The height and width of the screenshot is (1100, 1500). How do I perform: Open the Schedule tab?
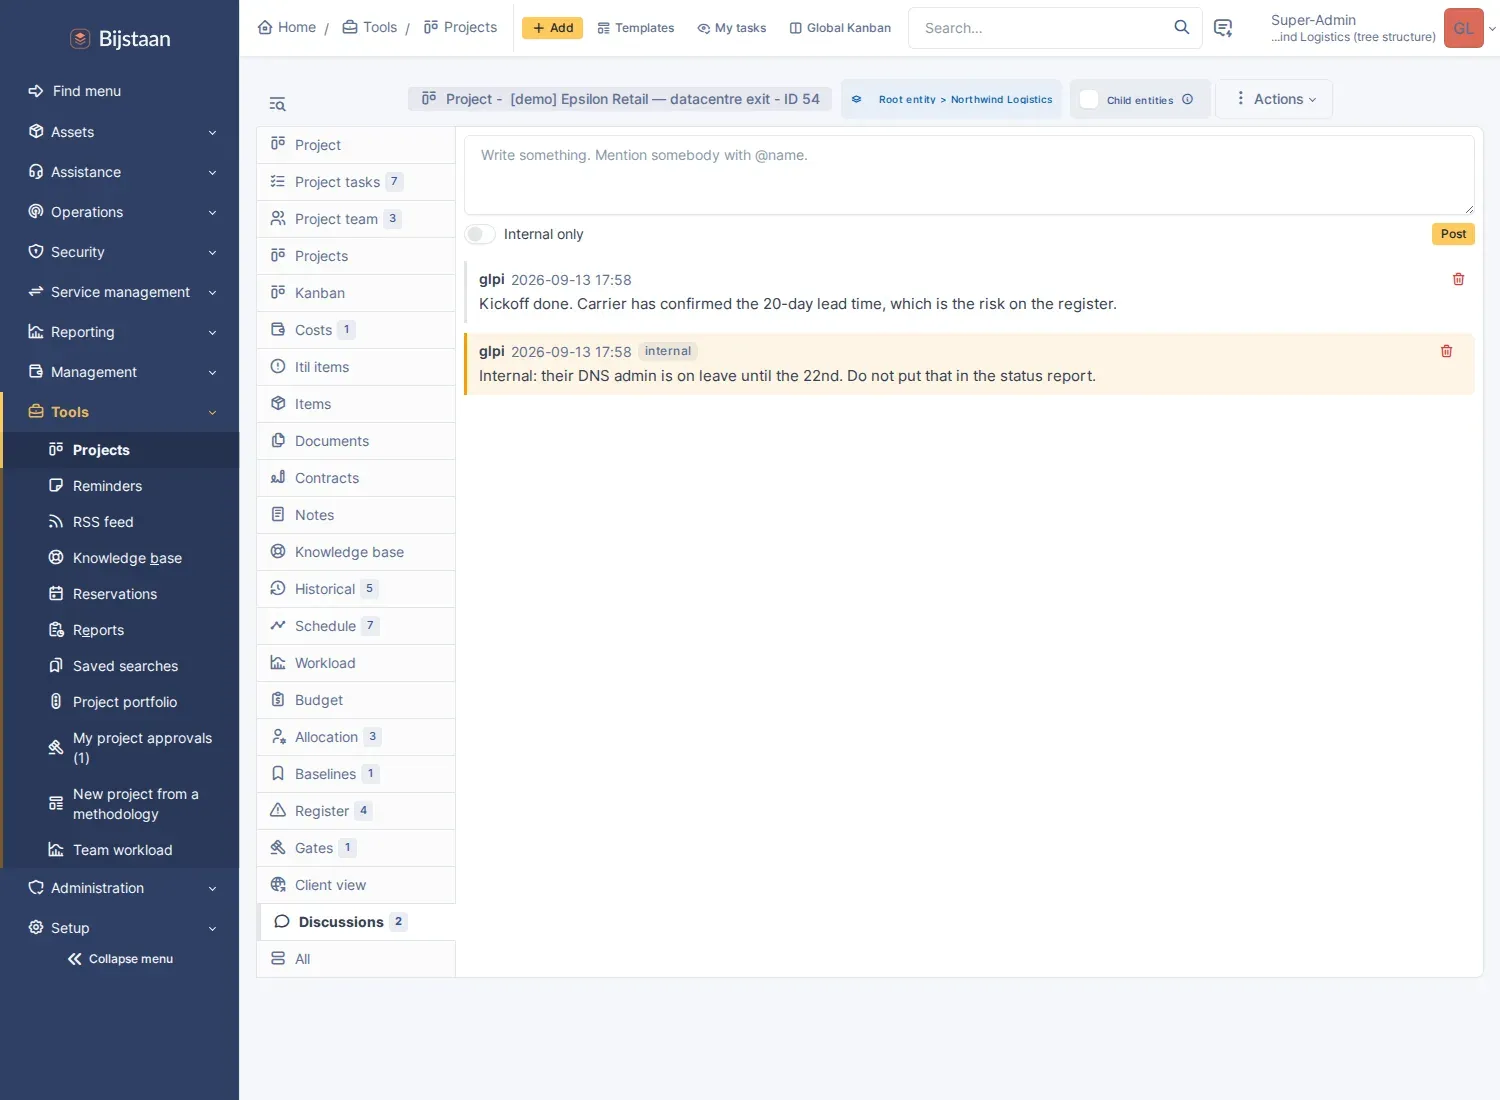click(356, 626)
